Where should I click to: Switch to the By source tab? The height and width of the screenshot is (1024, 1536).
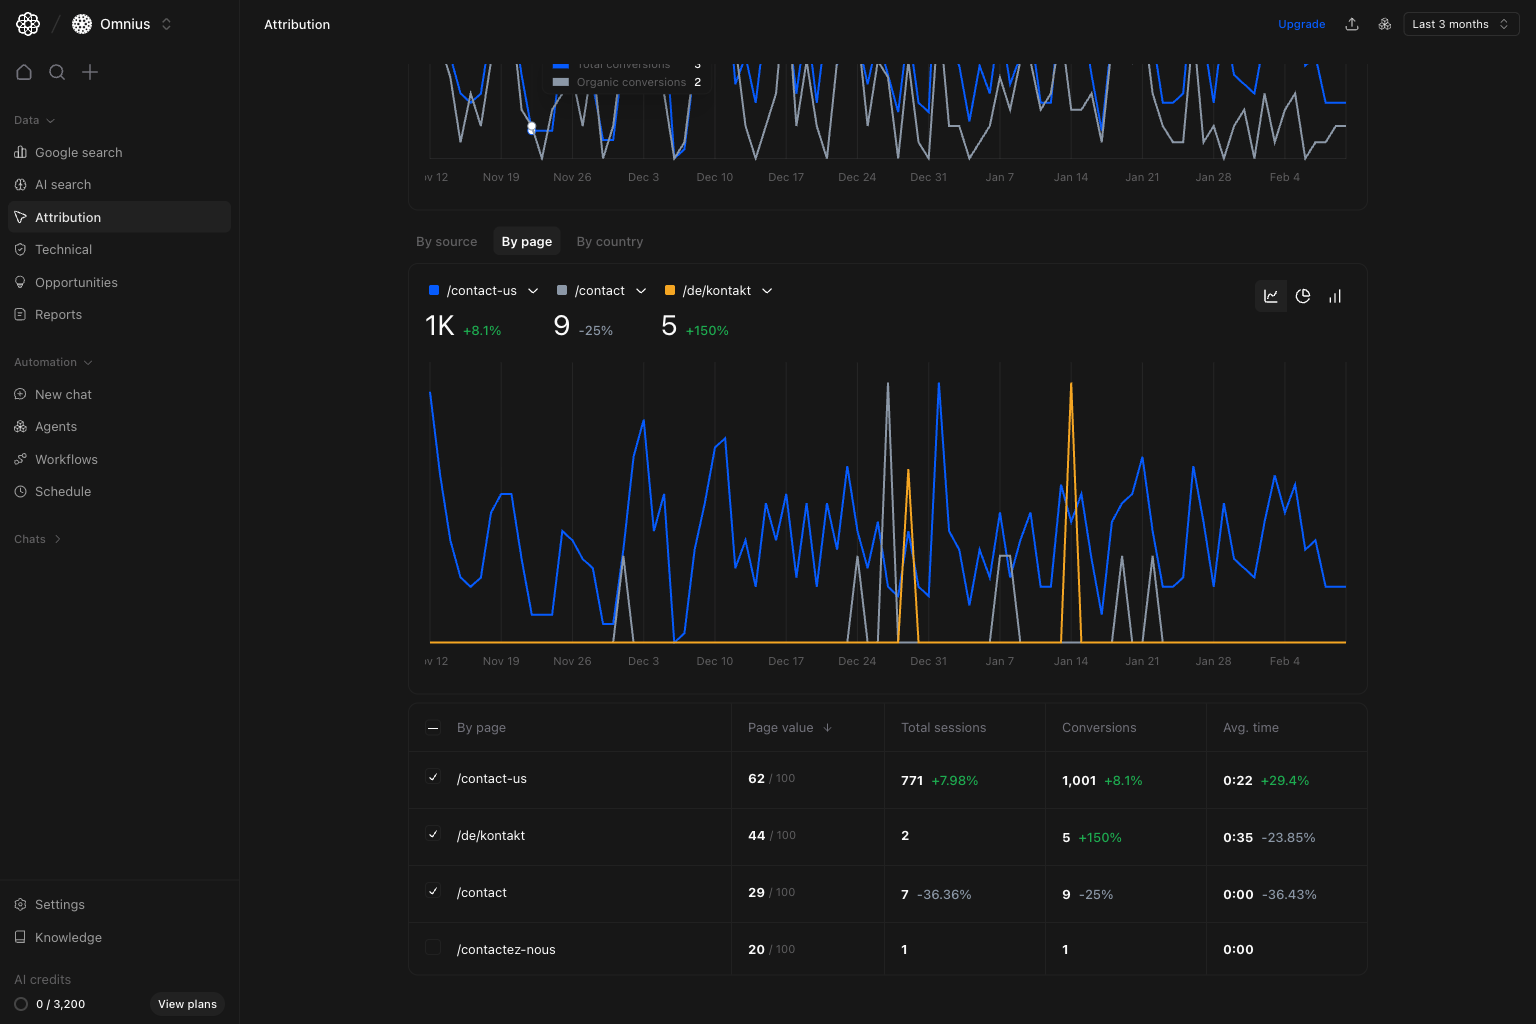pos(446,241)
